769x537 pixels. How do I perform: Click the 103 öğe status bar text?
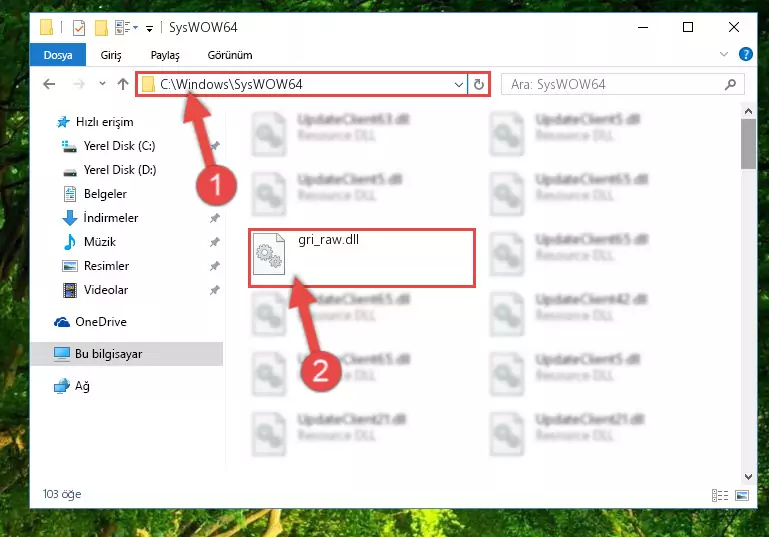(x=62, y=494)
